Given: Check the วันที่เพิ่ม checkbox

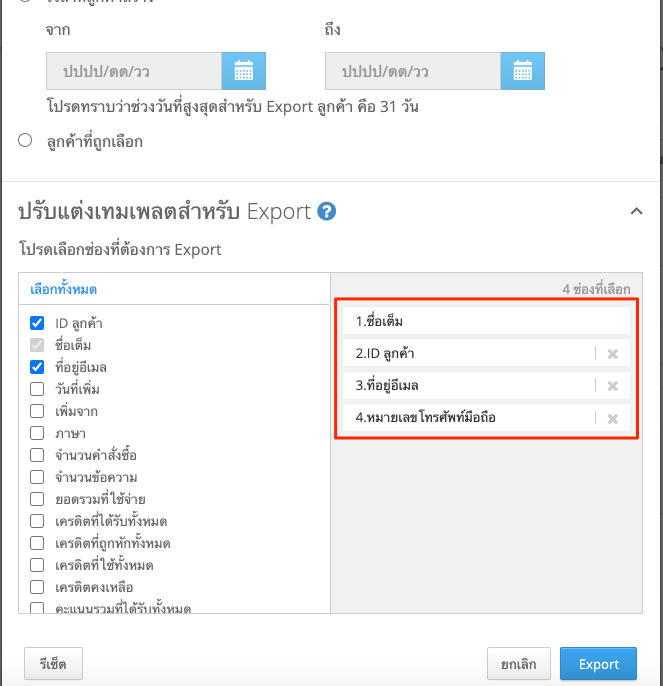Looking at the screenshot, I should [37, 388].
